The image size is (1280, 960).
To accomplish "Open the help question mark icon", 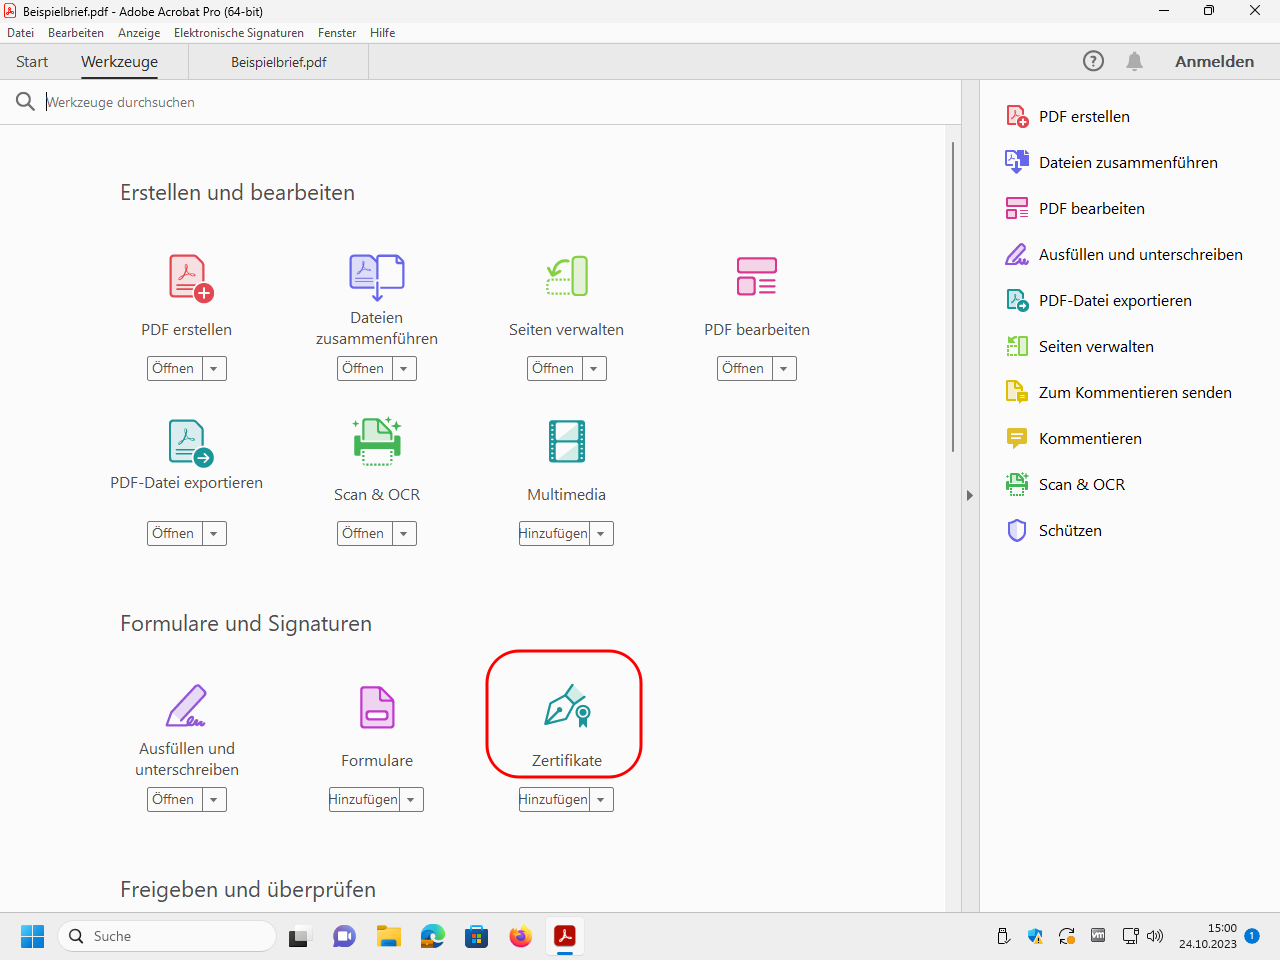I will point(1093,62).
